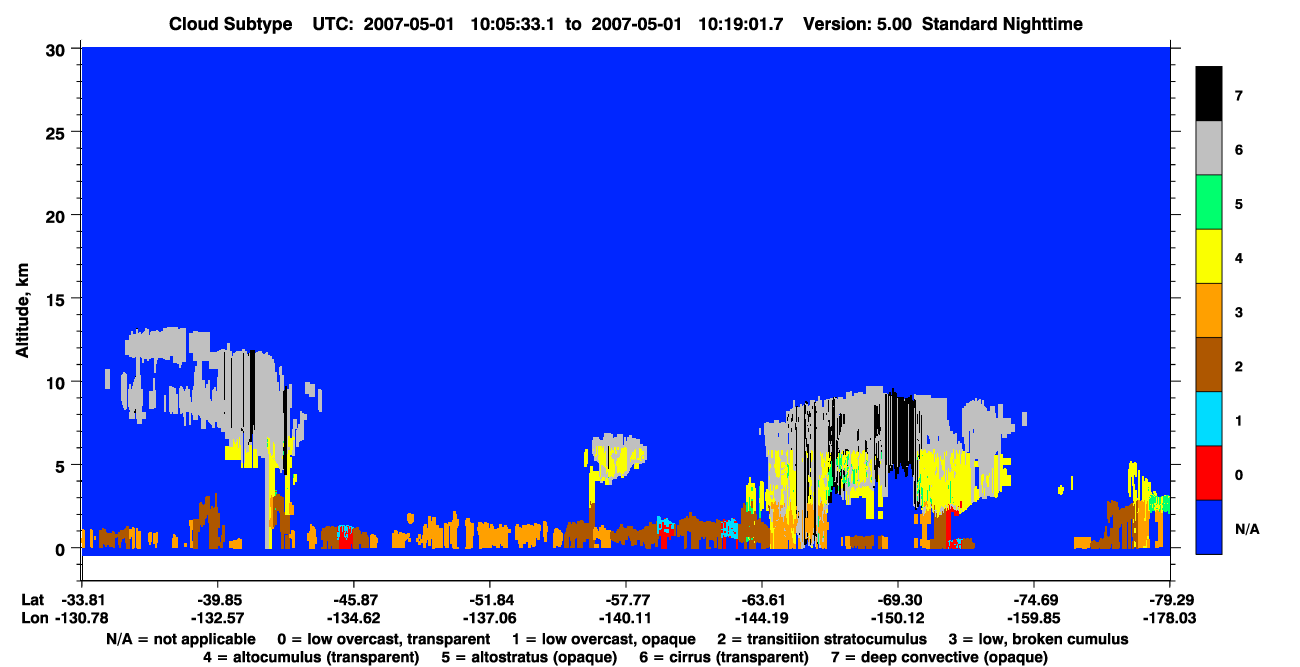
Task: Click latitude value -63.61
Action: 762,600
